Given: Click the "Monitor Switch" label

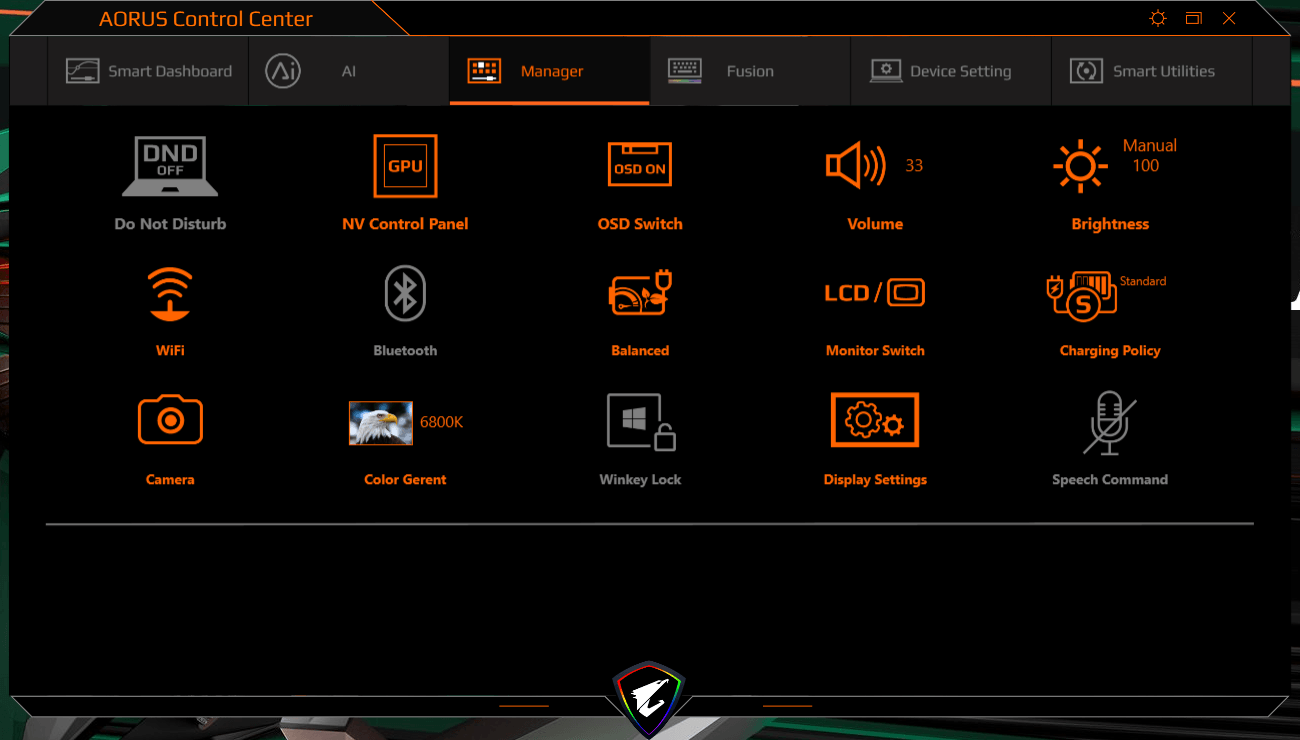Looking at the screenshot, I should tap(875, 351).
